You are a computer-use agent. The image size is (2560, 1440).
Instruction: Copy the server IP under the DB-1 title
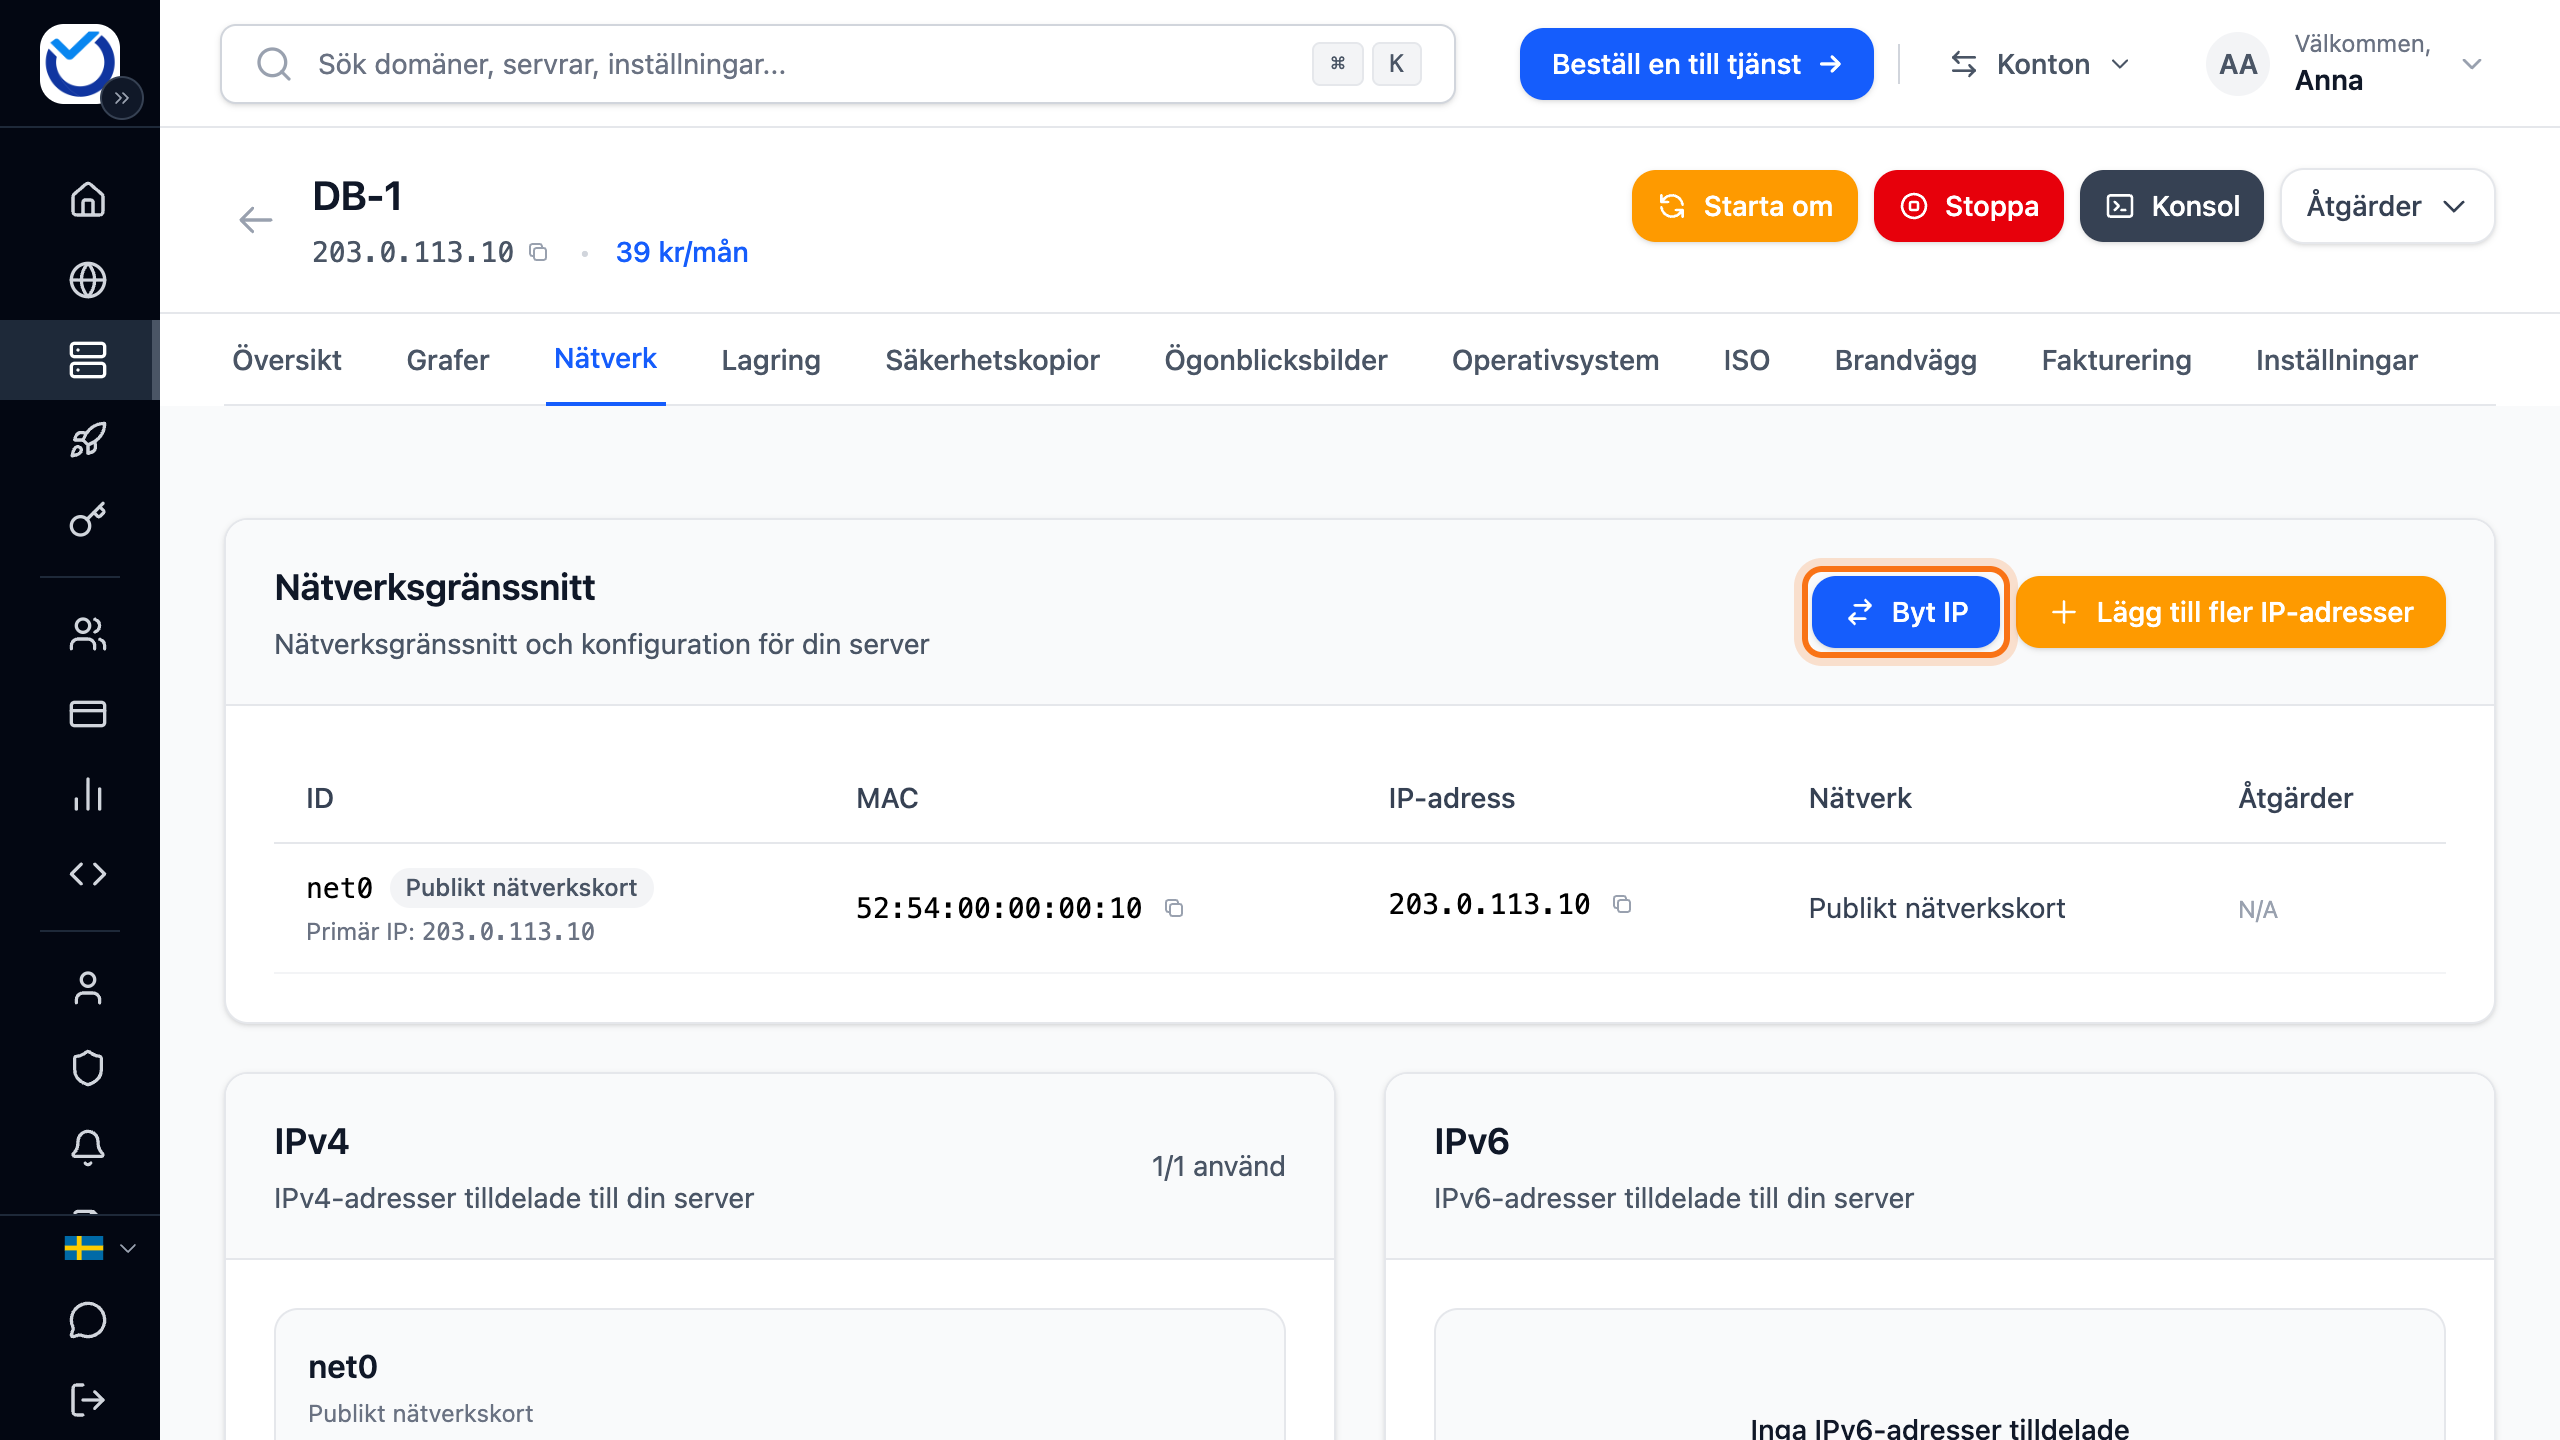[x=538, y=252]
